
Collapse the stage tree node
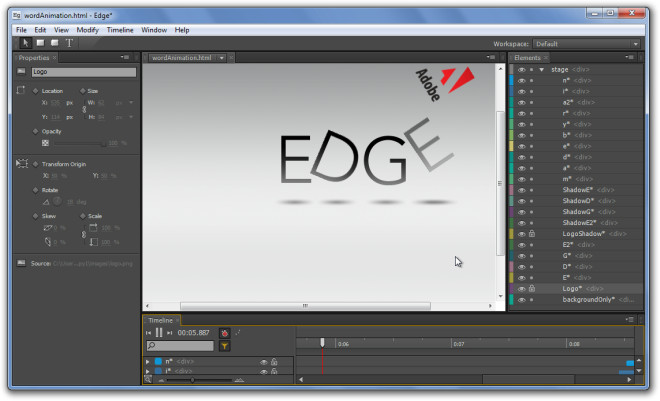pyautogui.click(x=542, y=69)
